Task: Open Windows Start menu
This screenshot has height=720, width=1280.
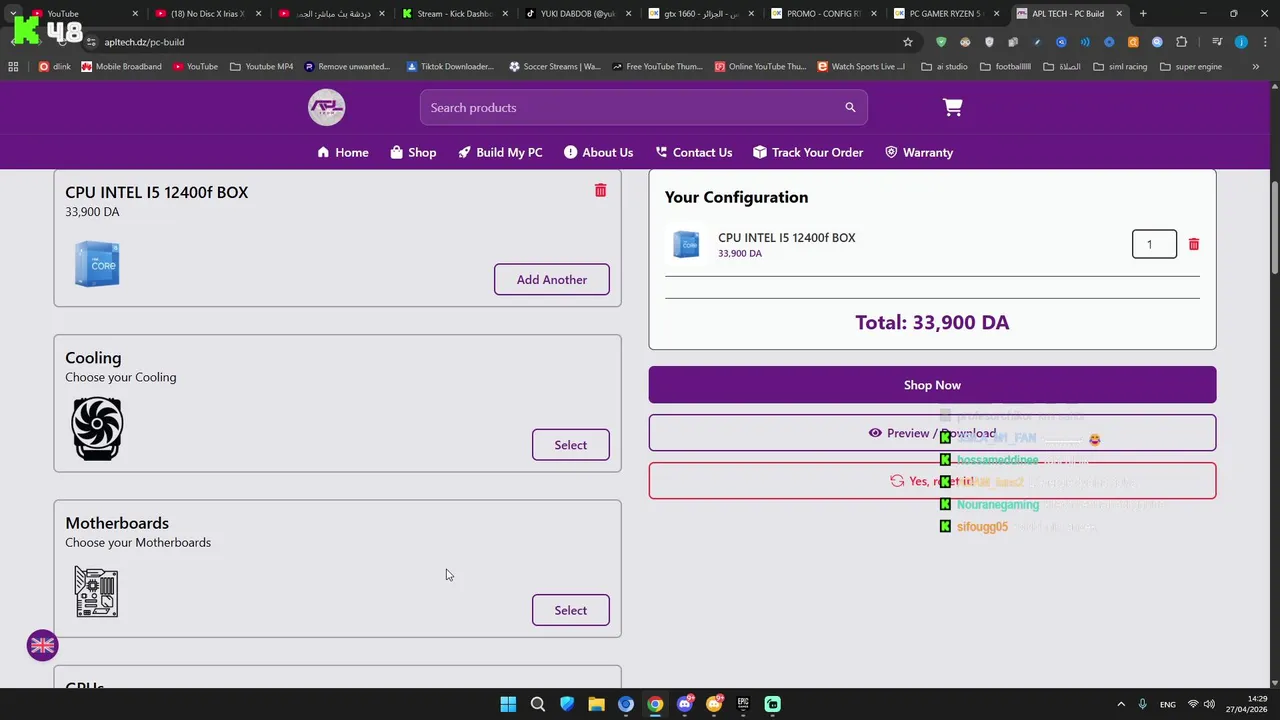Action: point(508,704)
